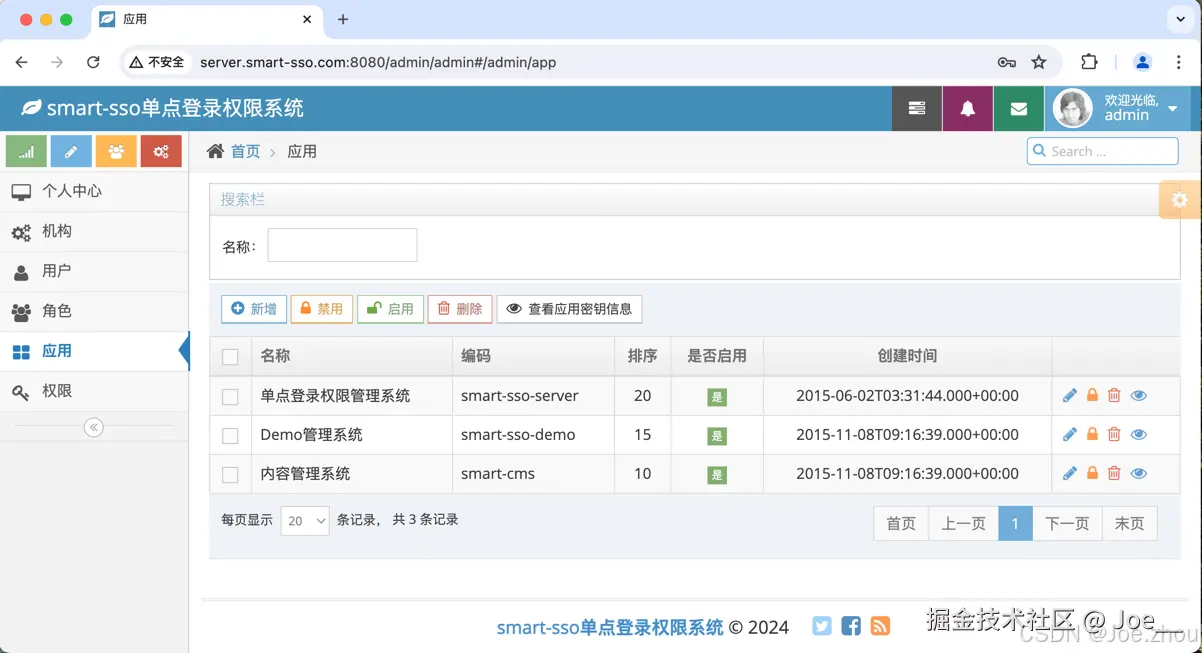Open 权限 in sidebar menu
1202x653 pixels.
[94, 391]
